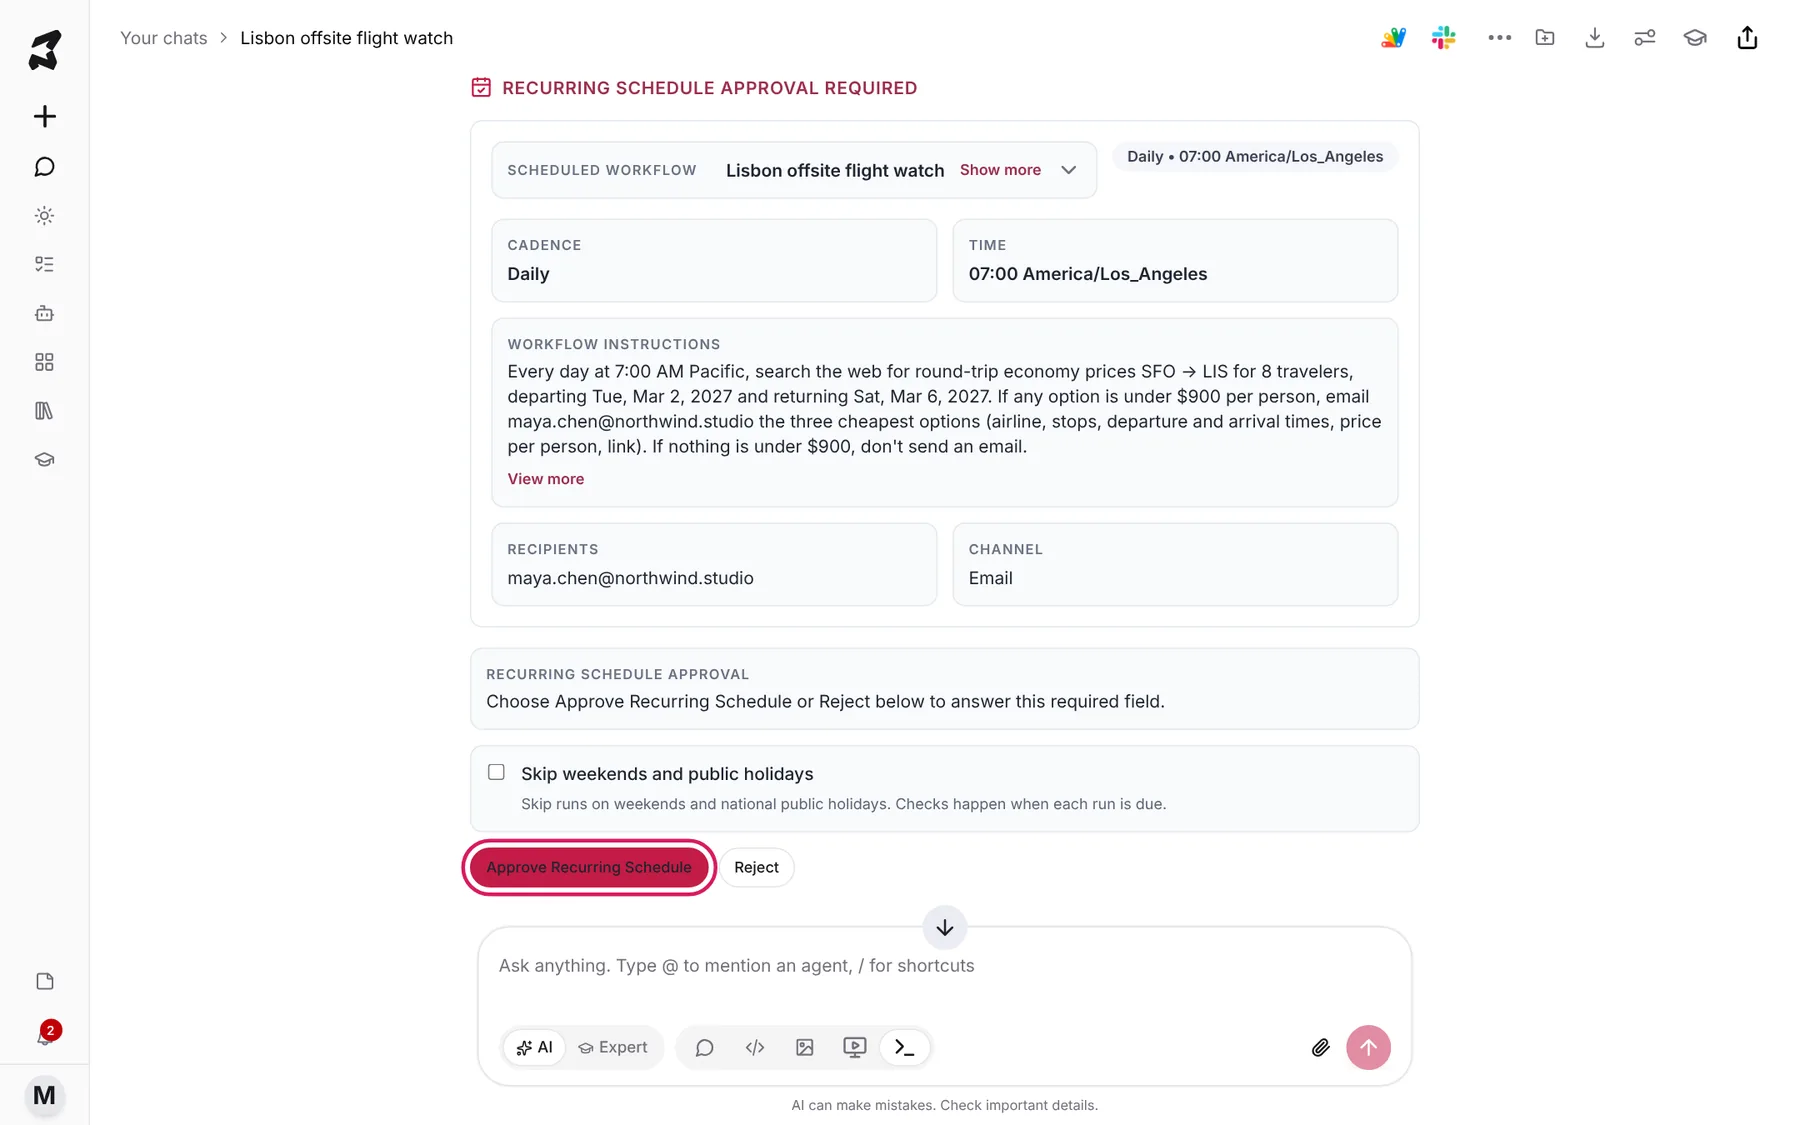Open the task checklist icon in sidebar

point(44,264)
